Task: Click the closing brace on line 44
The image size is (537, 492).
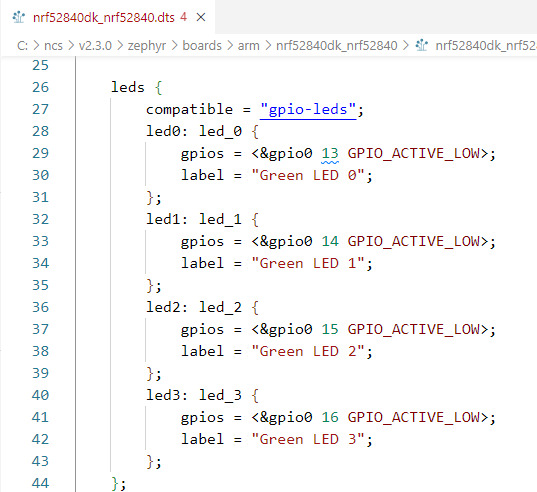Action: click(115, 483)
